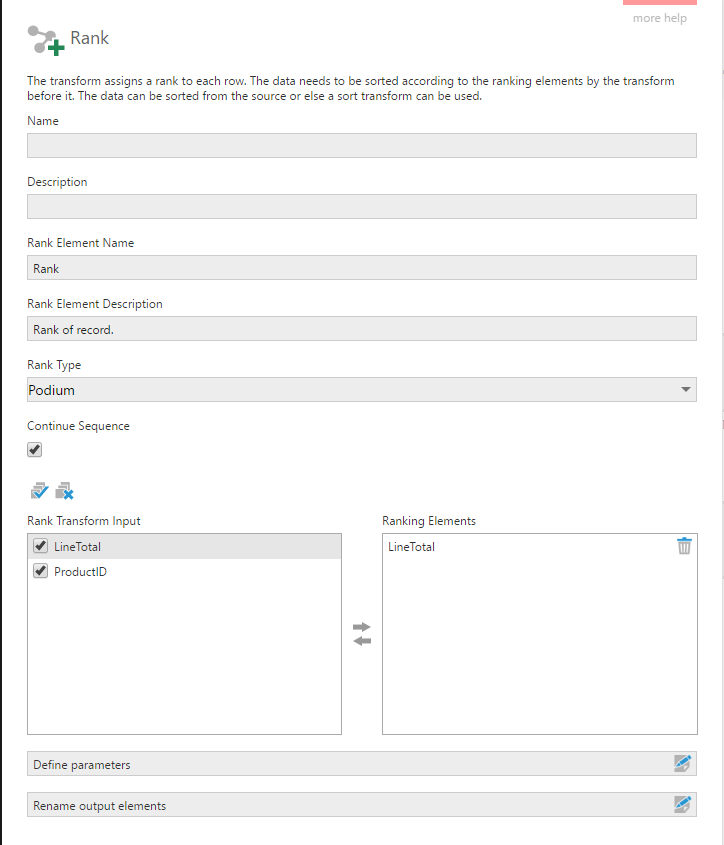The image size is (724, 845).
Task: Open the Rename output elements edit icon
Action: (x=683, y=804)
